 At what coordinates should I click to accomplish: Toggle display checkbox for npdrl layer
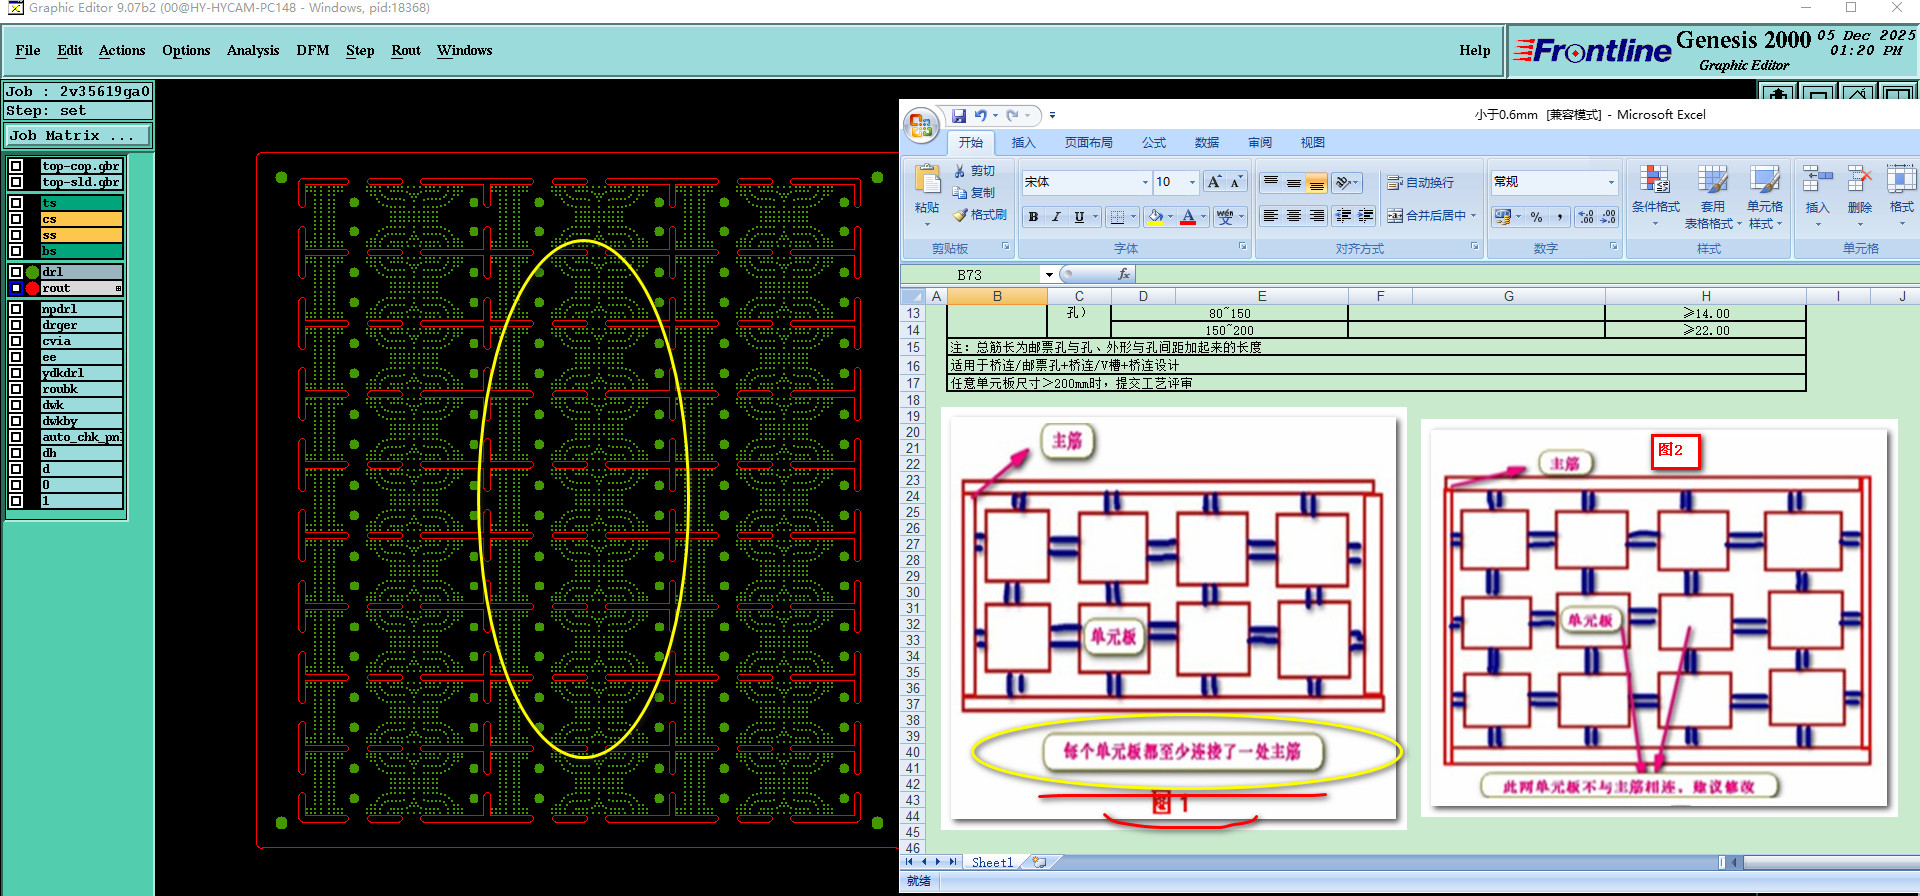click(x=16, y=309)
